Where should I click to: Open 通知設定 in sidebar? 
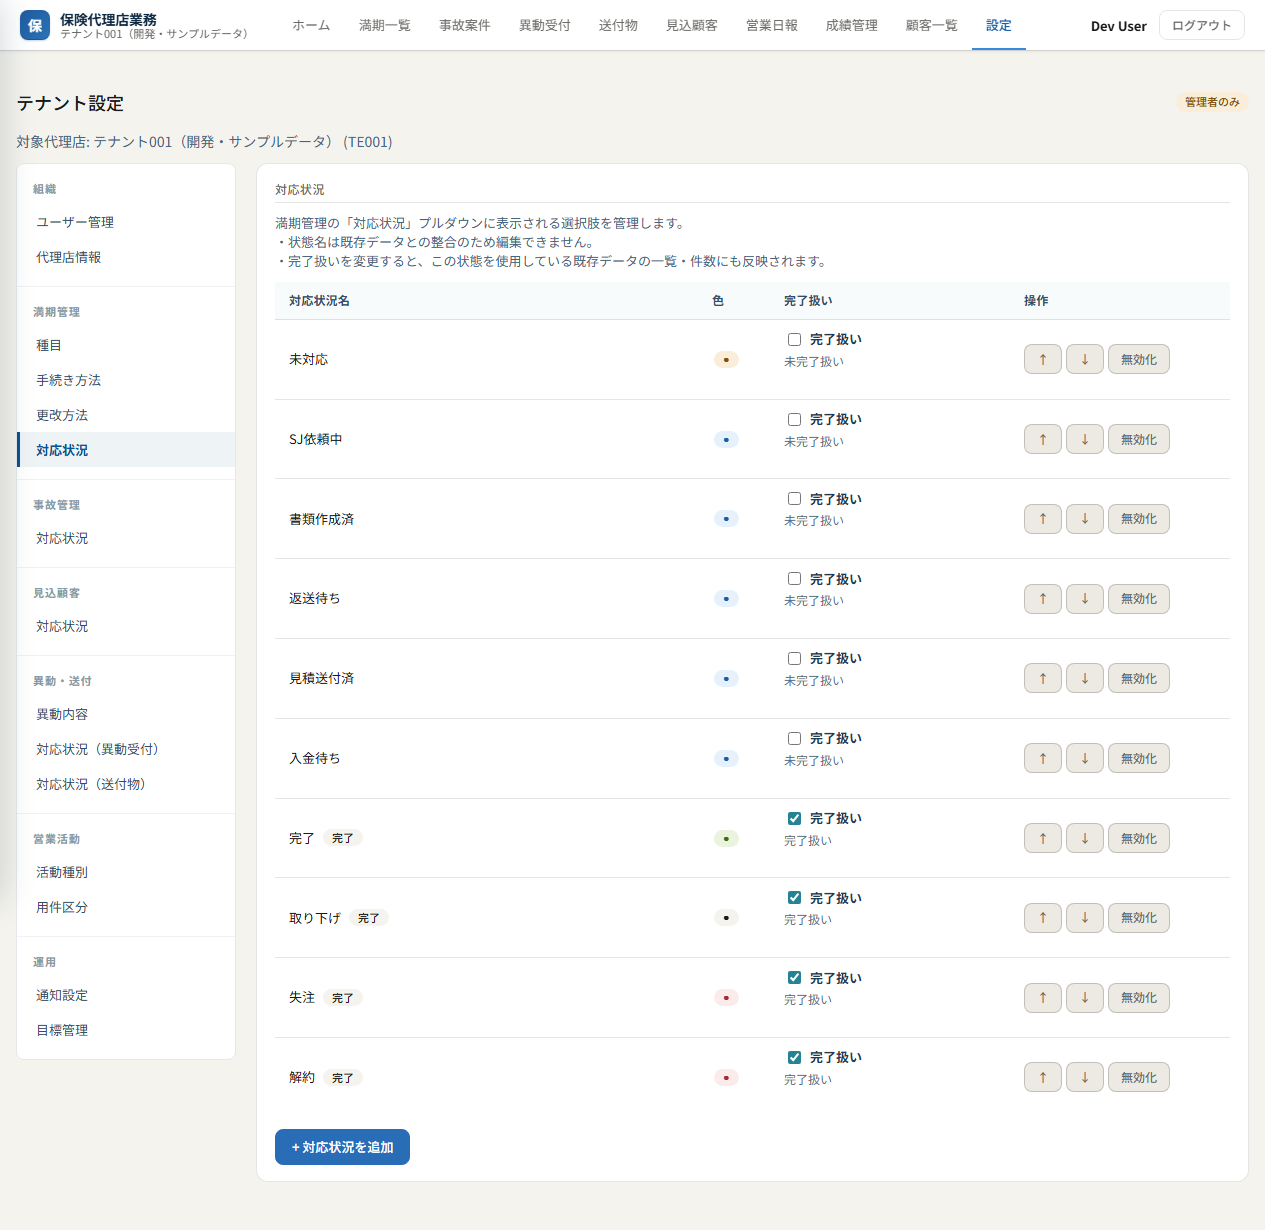pyautogui.click(x=126, y=995)
